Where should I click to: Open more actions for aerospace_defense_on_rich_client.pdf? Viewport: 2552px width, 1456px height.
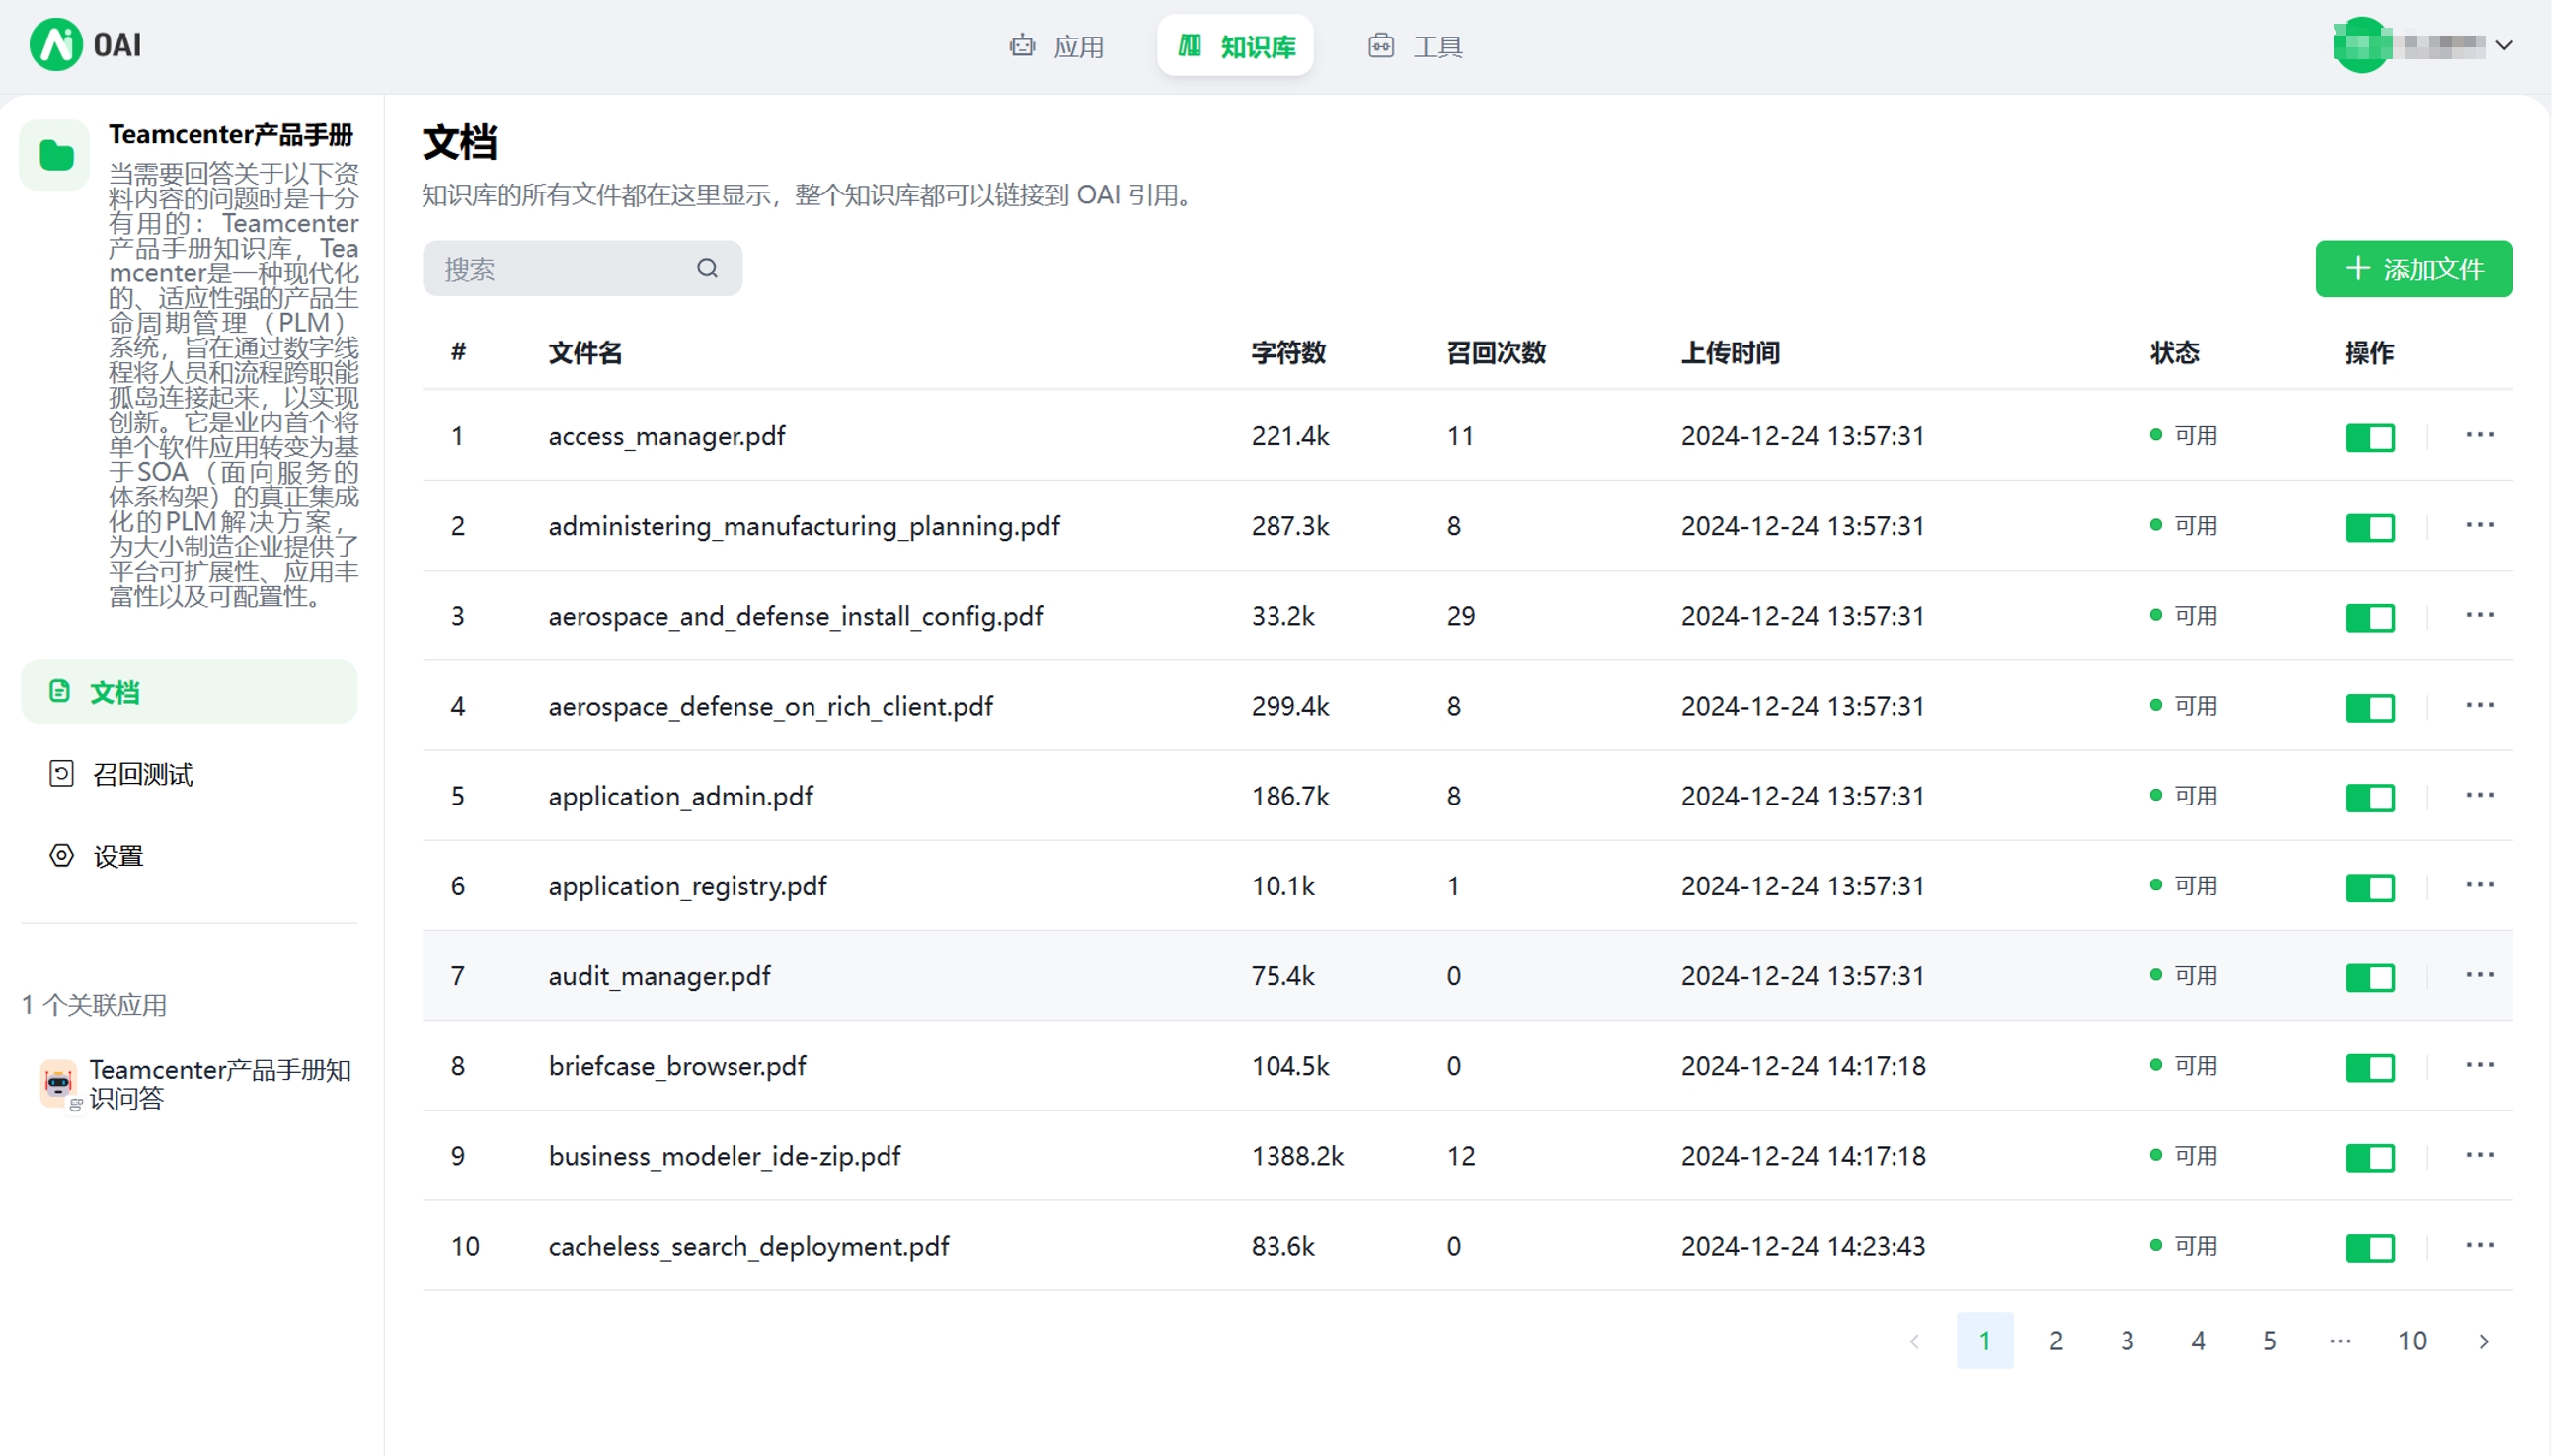(x=2480, y=705)
